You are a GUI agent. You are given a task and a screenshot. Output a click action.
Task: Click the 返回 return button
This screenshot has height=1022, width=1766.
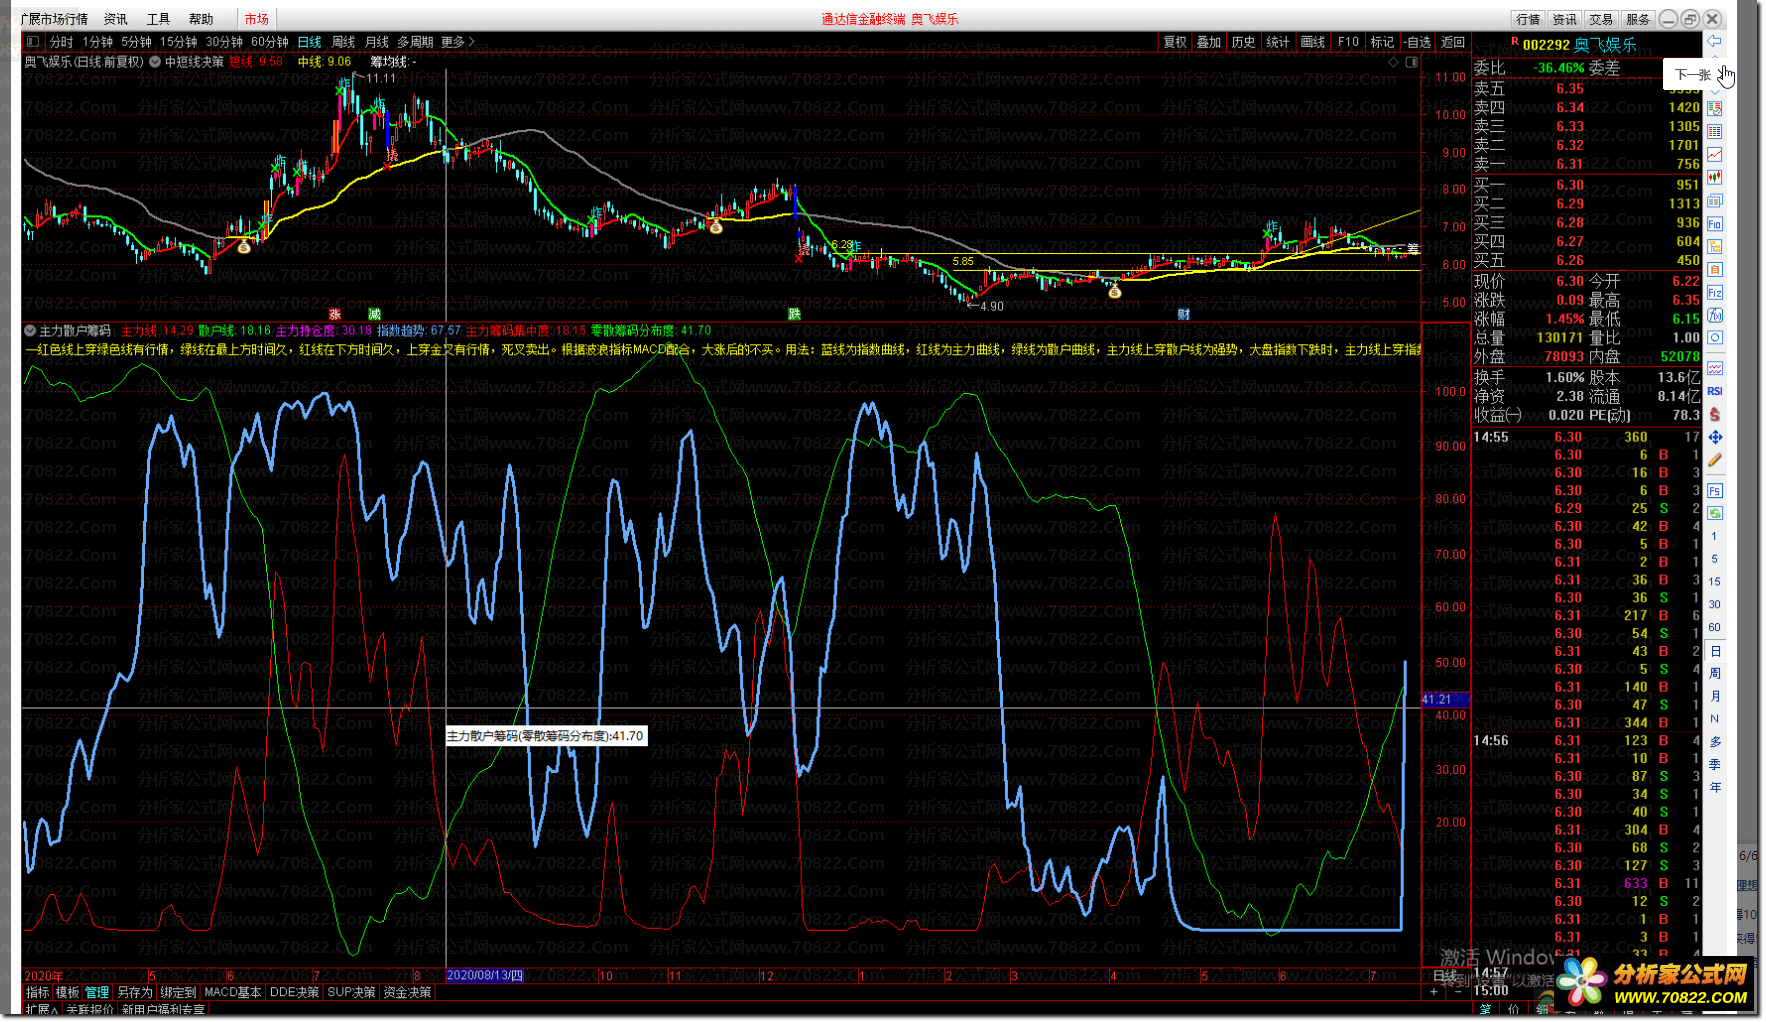click(1453, 42)
